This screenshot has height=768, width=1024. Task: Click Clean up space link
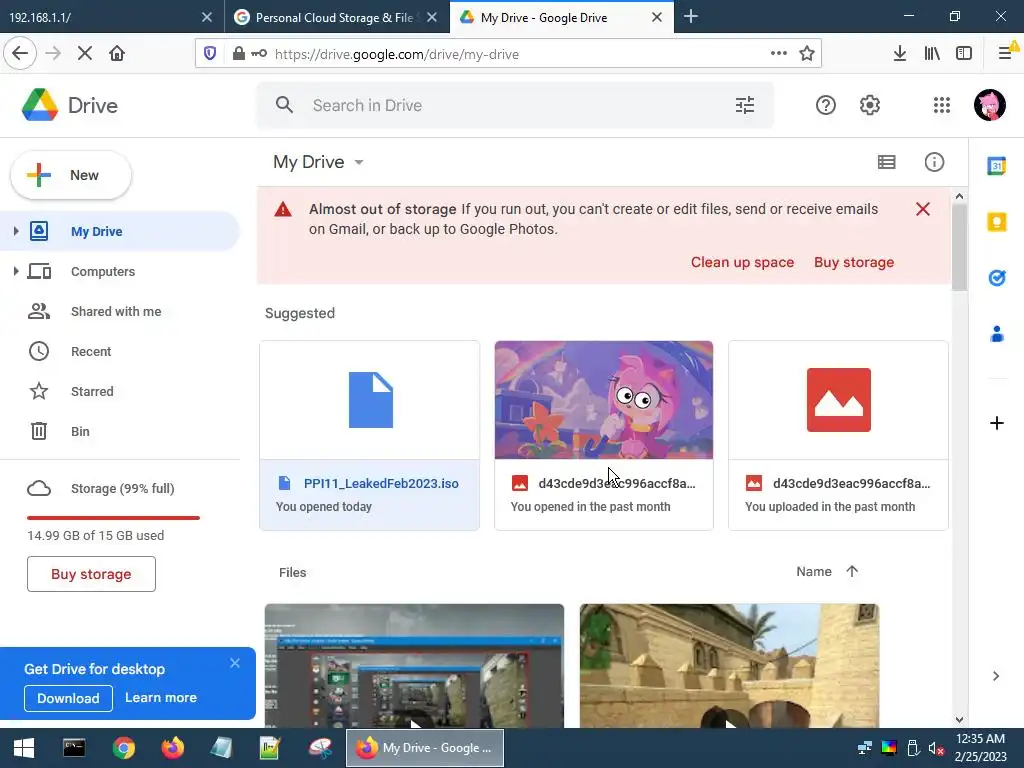(743, 262)
